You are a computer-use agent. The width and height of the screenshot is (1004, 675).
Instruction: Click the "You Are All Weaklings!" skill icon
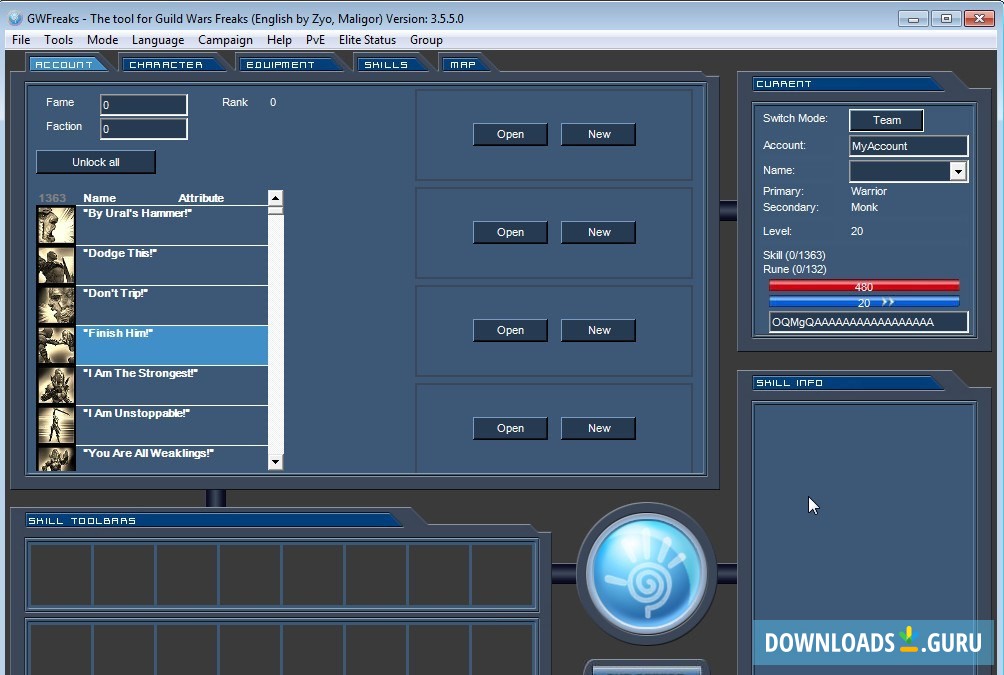(56, 458)
